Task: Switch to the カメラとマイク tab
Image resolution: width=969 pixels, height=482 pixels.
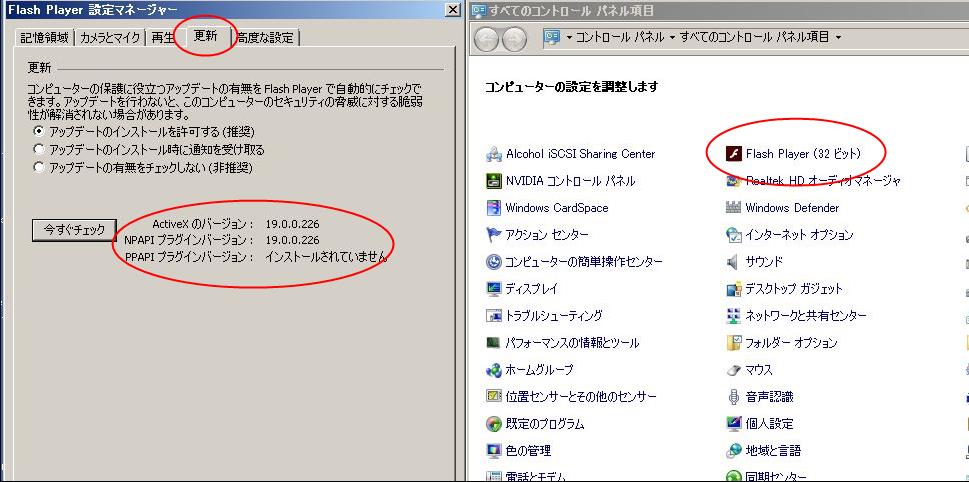Action: pos(110,37)
